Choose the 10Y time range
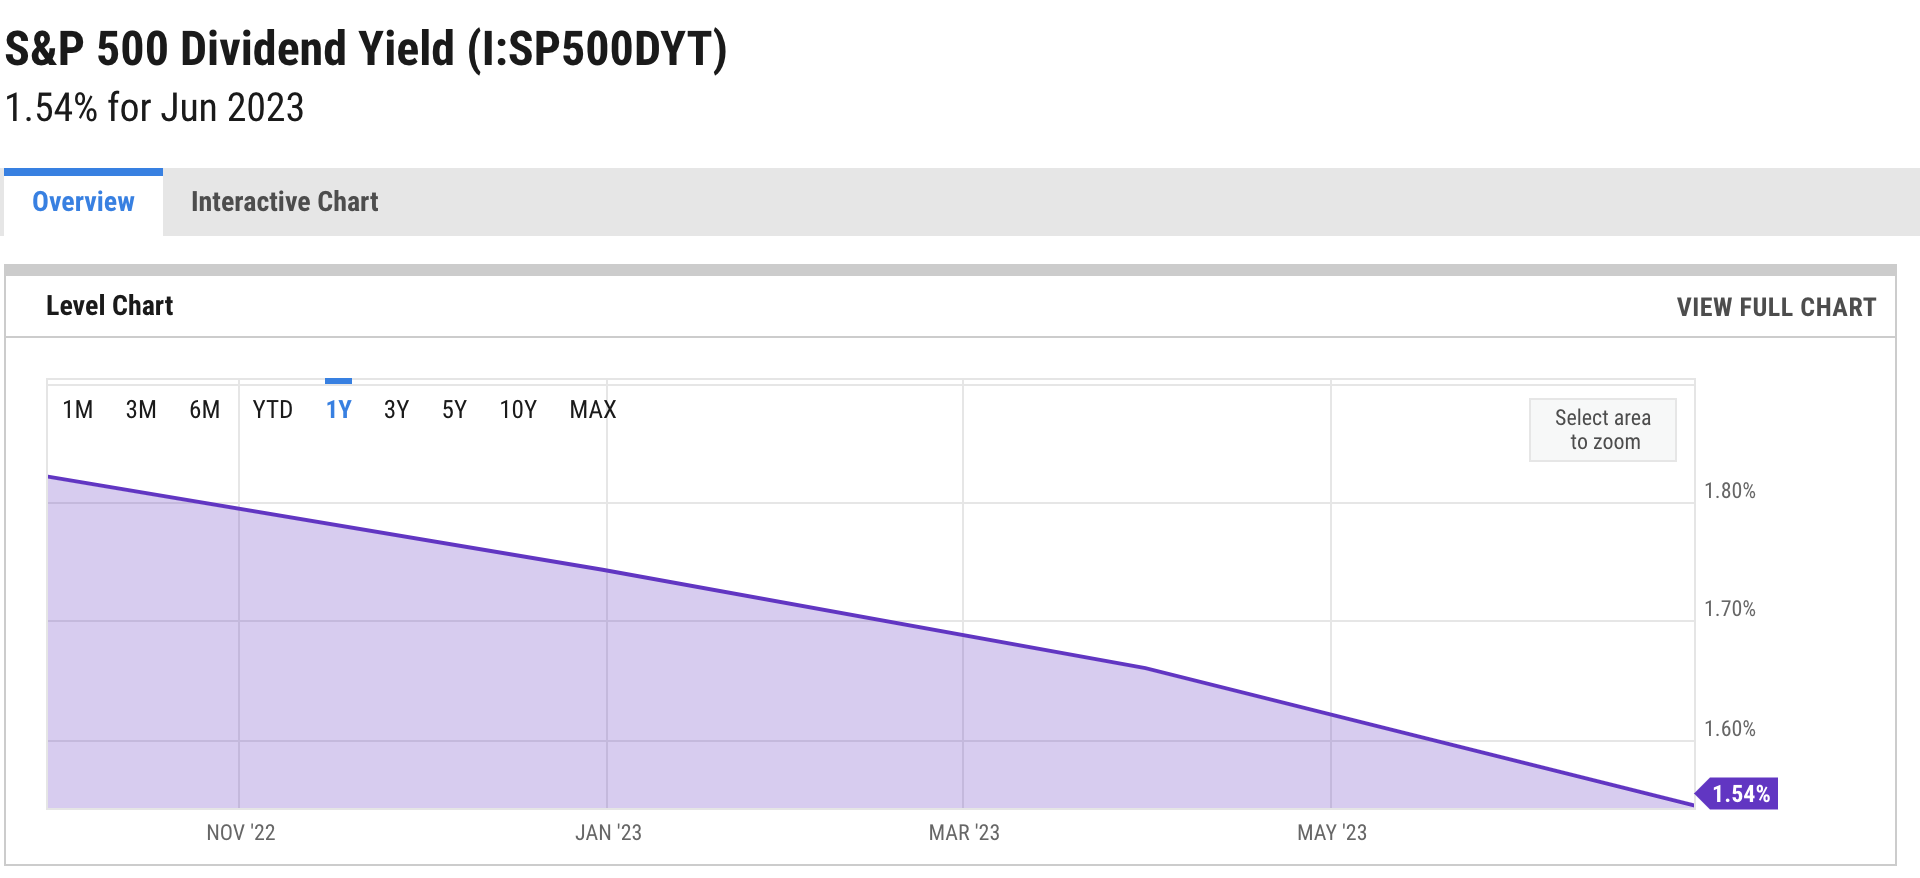This screenshot has width=1920, height=878. click(x=518, y=410)
